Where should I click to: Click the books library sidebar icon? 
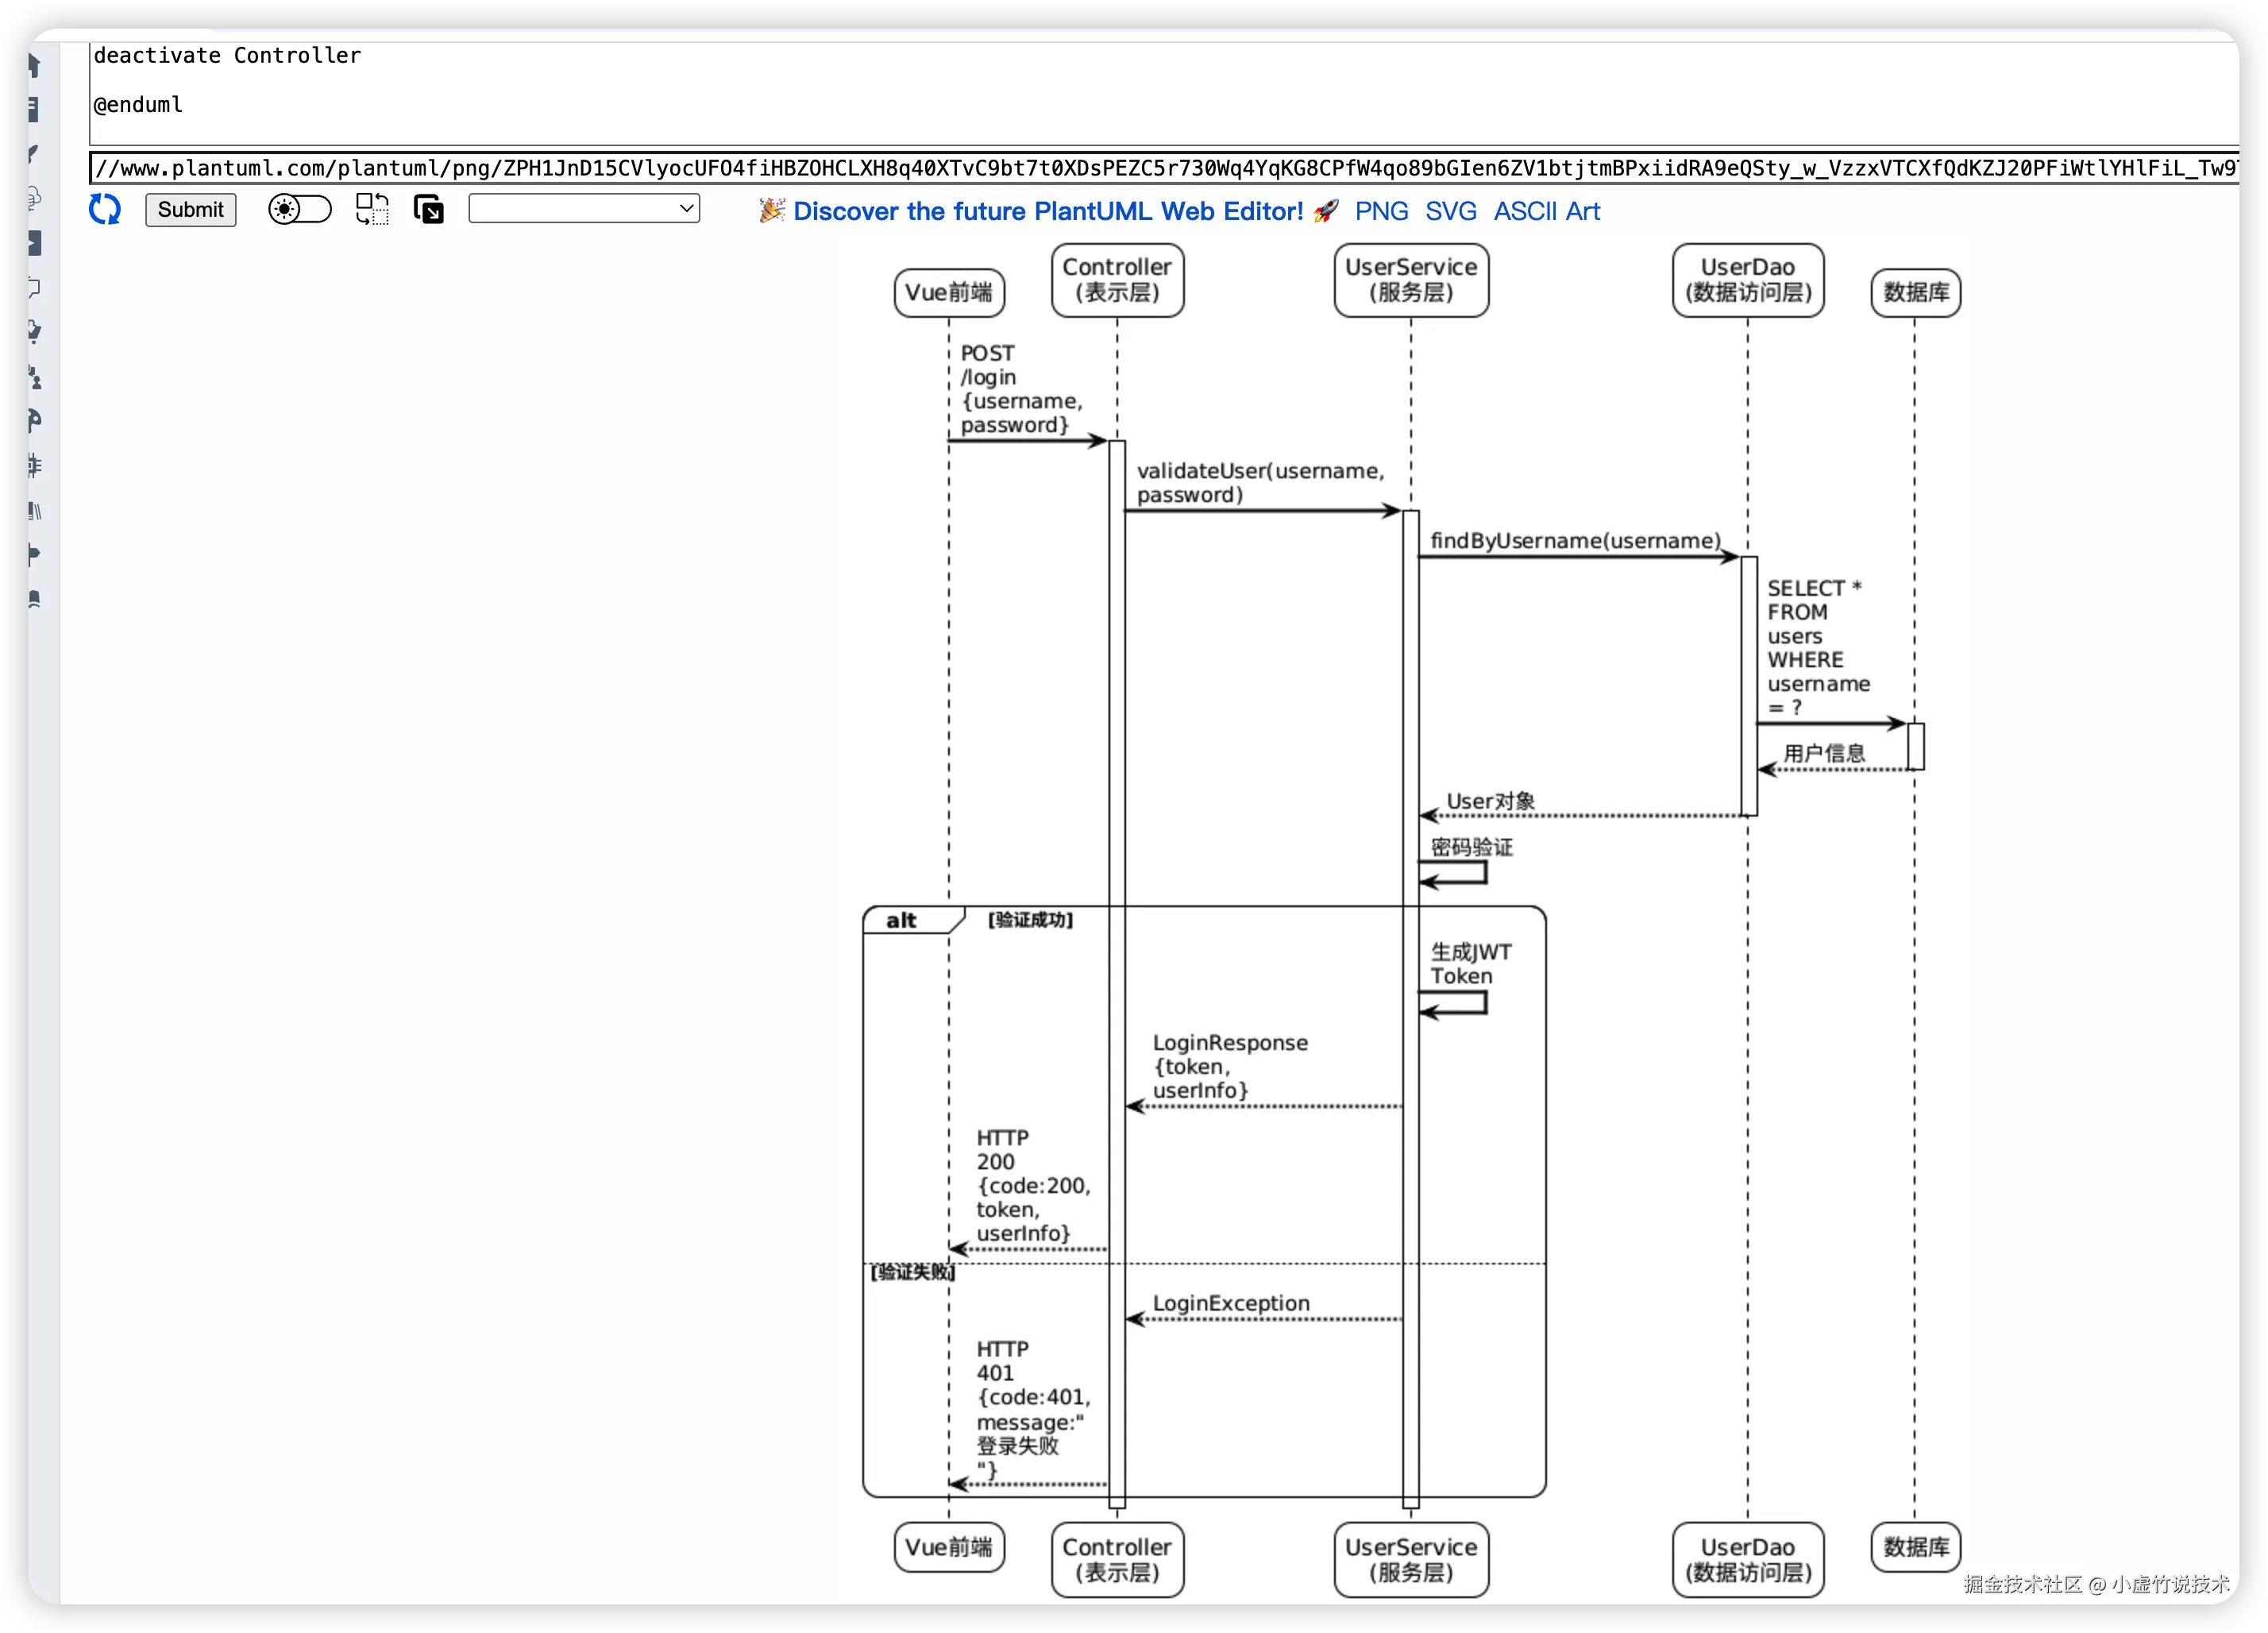point(34,511)
